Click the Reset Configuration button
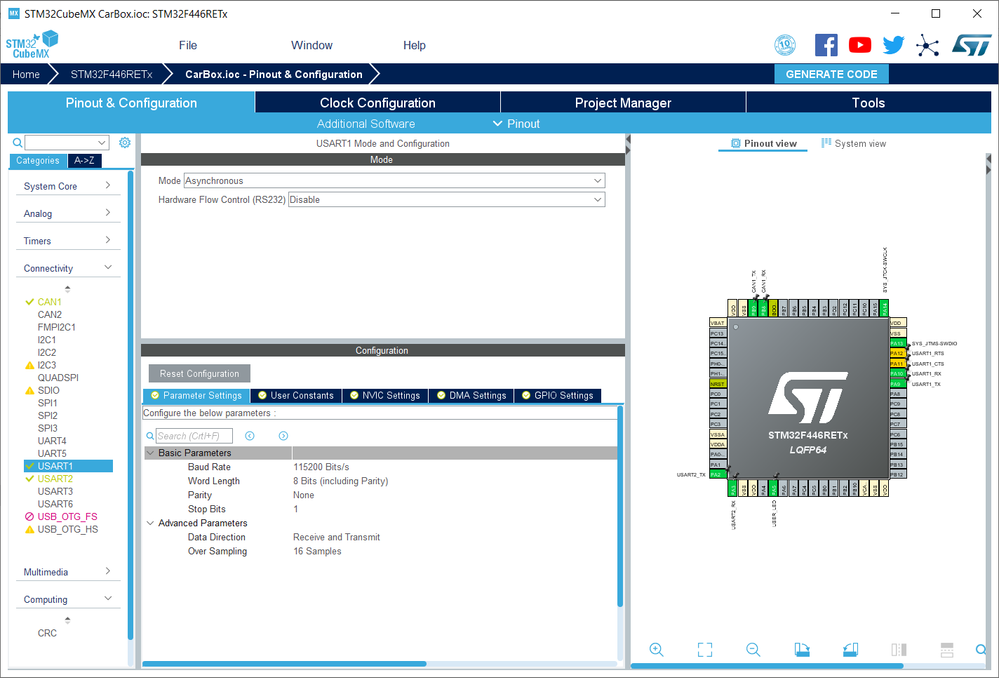This screenshot has height=678, width=999. (x=199, y=374)
